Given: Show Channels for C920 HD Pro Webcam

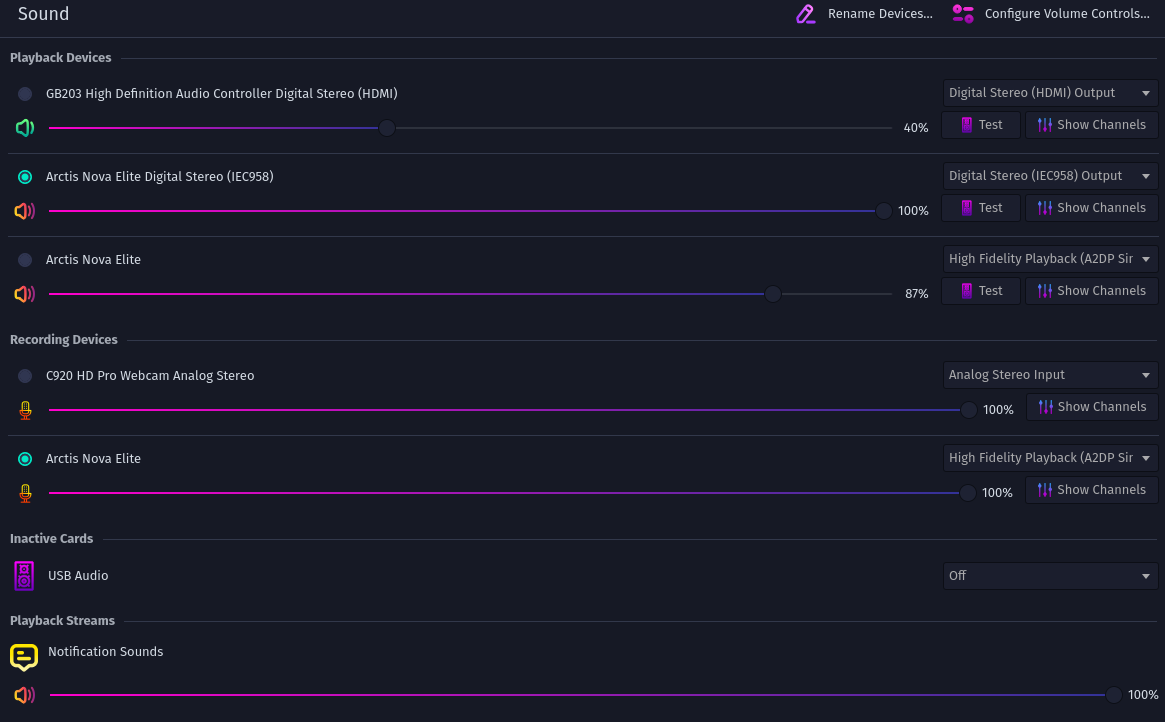Looking at the screenshot, I should click(x=1091, y=407).
